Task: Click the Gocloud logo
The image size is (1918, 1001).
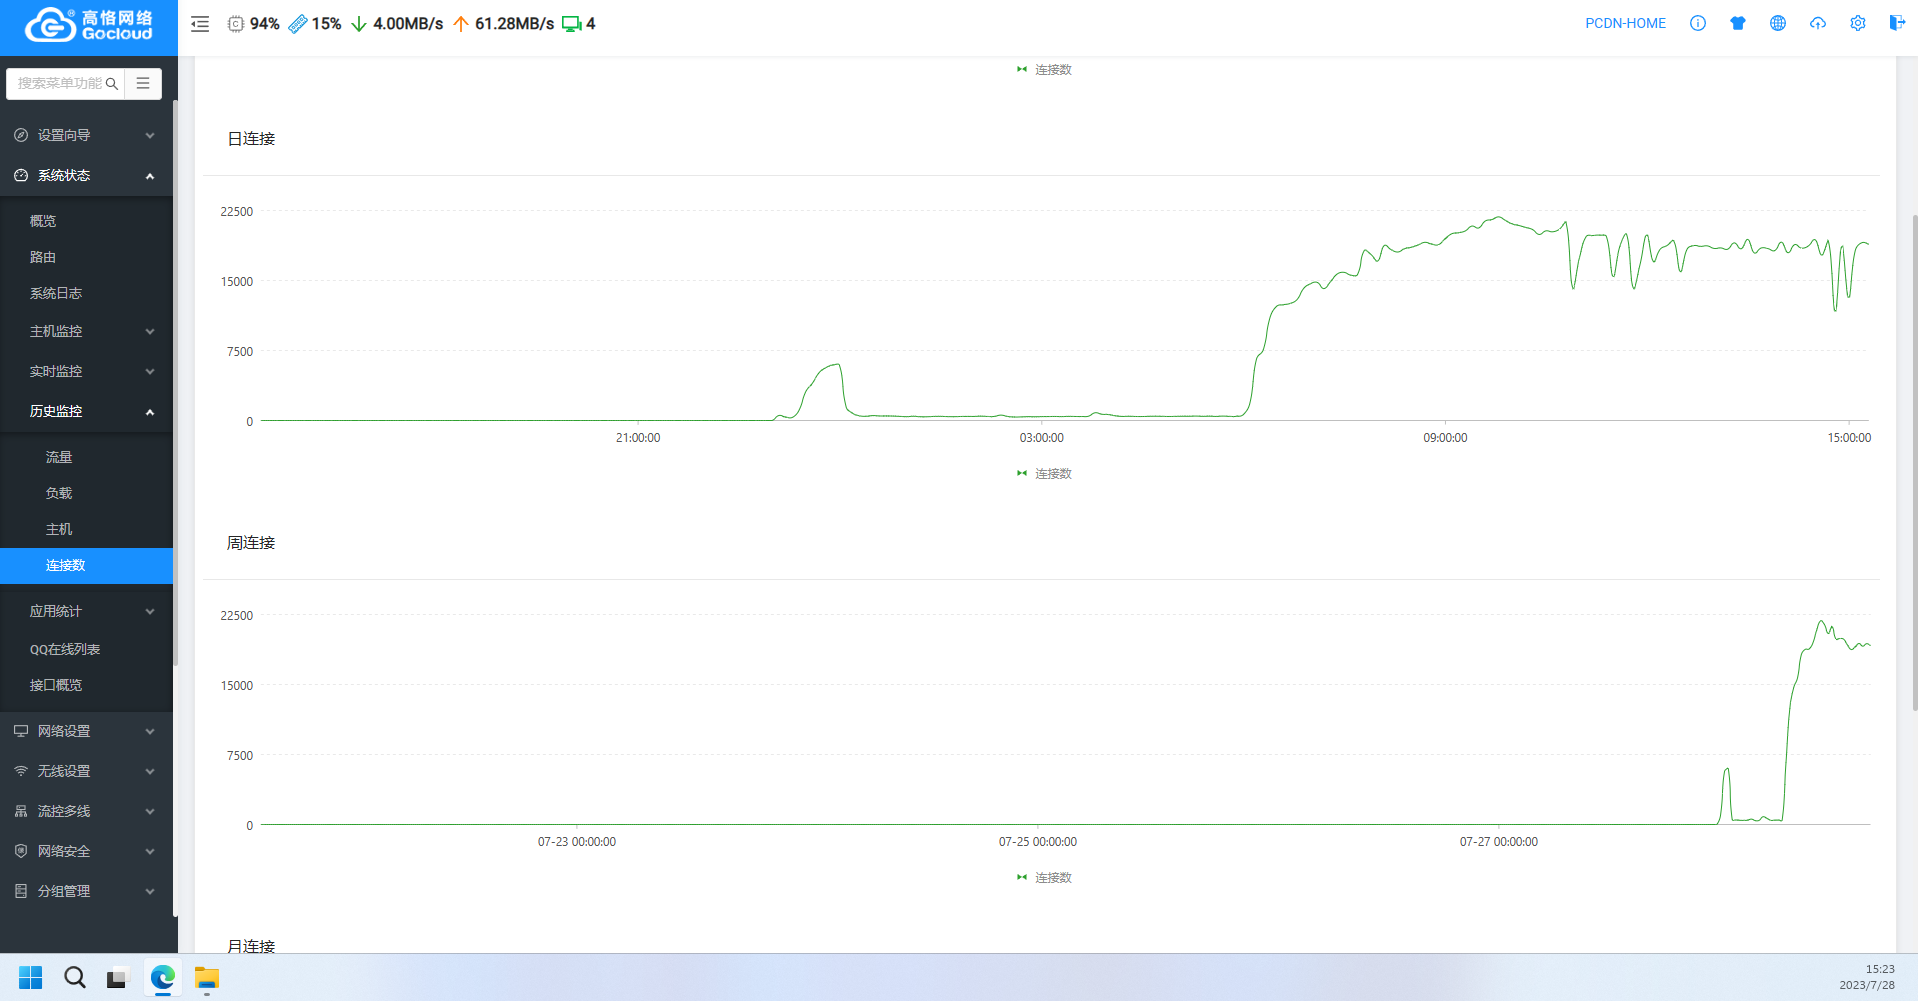Action: point(89,25)
